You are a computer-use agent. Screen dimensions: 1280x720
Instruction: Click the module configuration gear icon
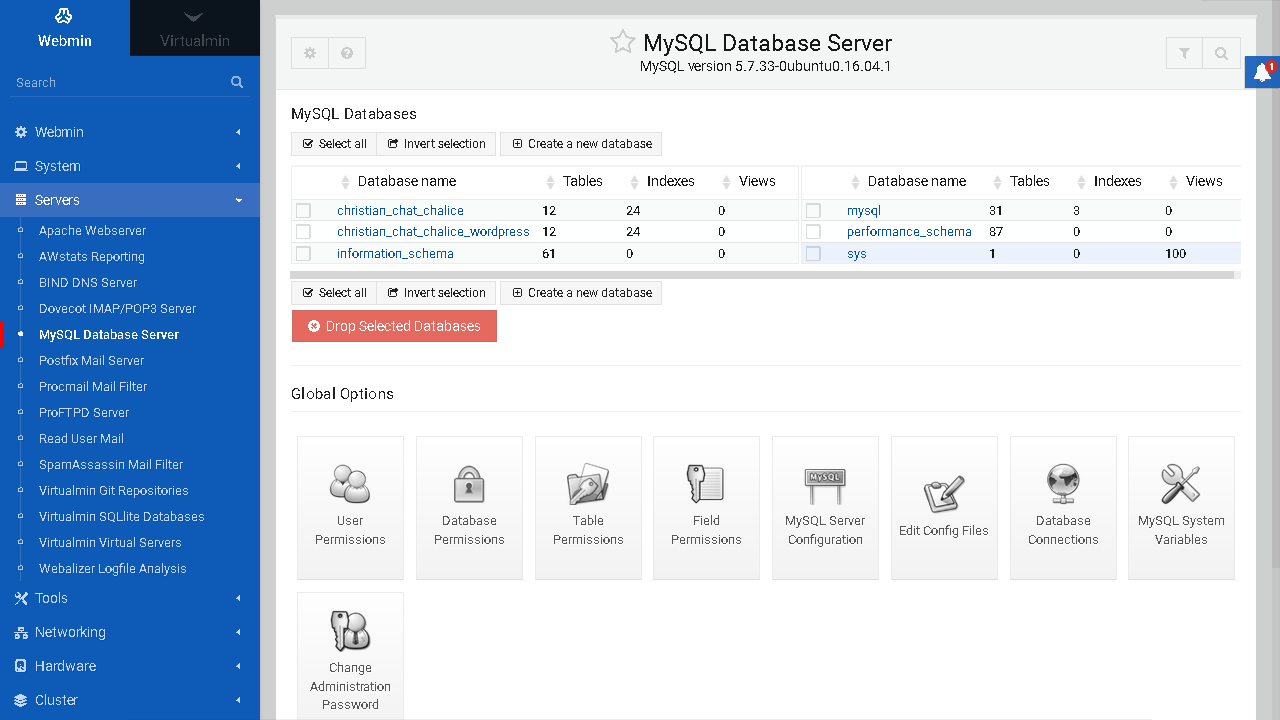pyautogui.click(x=310, y=53)
